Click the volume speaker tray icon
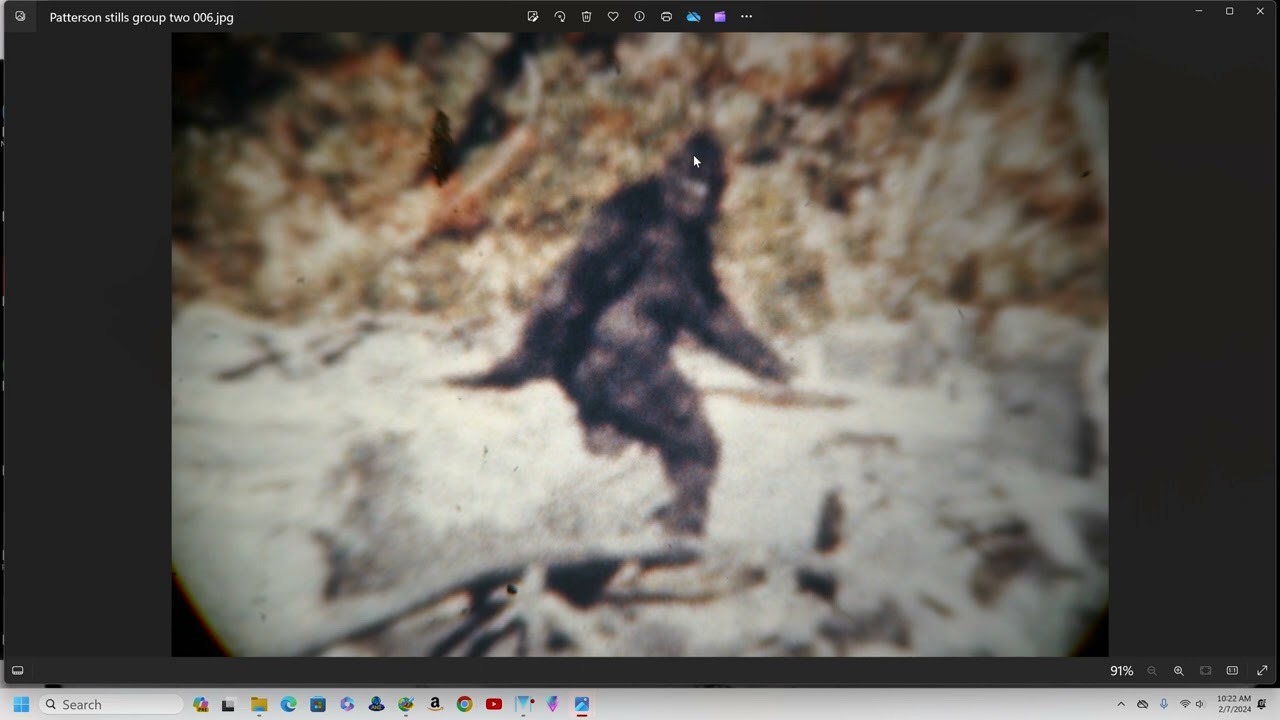The image size is (1280, 720). coord(1201,704)
